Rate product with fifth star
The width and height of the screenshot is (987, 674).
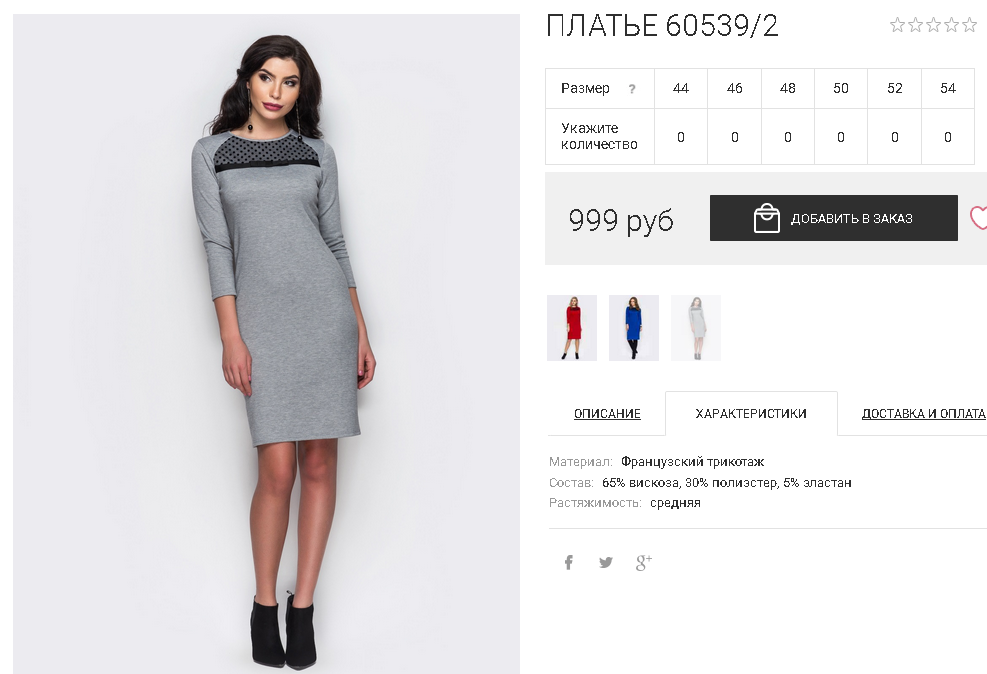coord(969,25)
